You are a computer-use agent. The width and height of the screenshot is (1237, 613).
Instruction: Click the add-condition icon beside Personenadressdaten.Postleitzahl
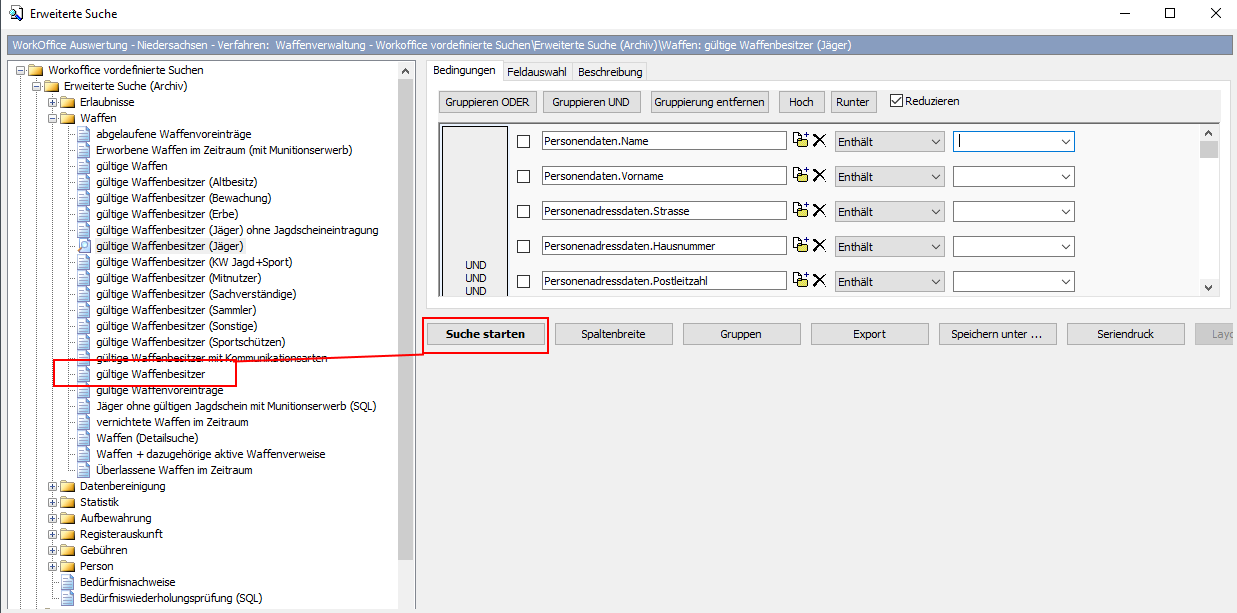[800, 281]
